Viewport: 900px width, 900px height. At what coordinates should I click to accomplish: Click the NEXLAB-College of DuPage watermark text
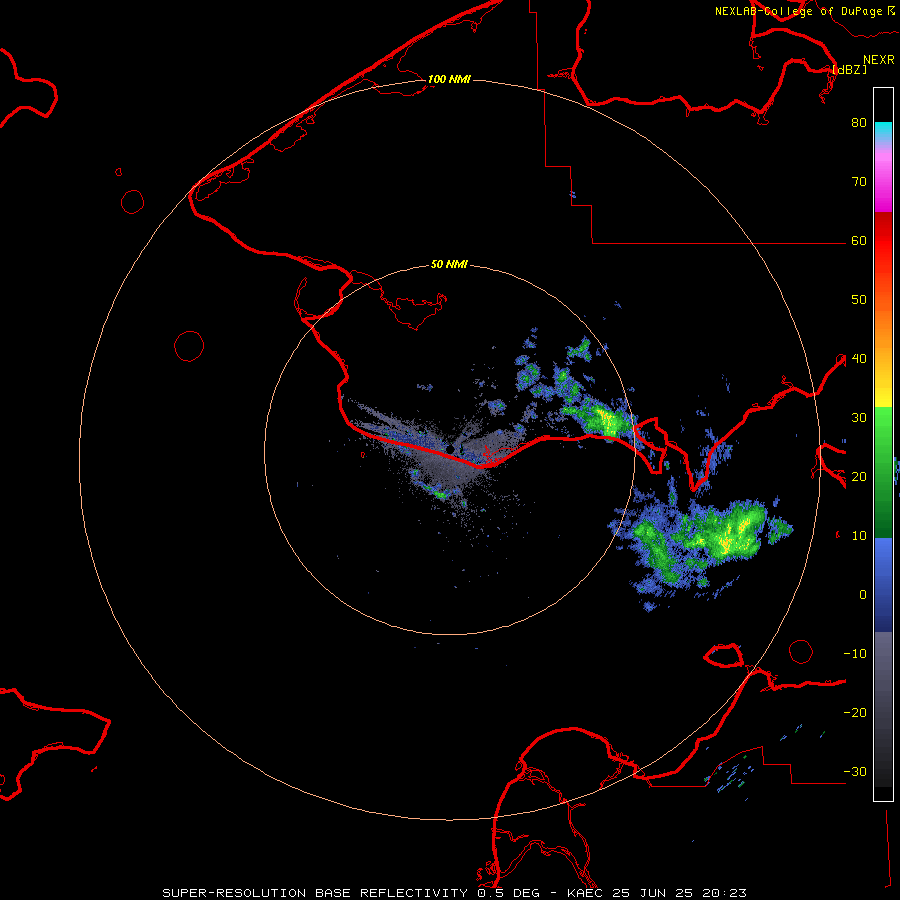[x=798, y=11]
